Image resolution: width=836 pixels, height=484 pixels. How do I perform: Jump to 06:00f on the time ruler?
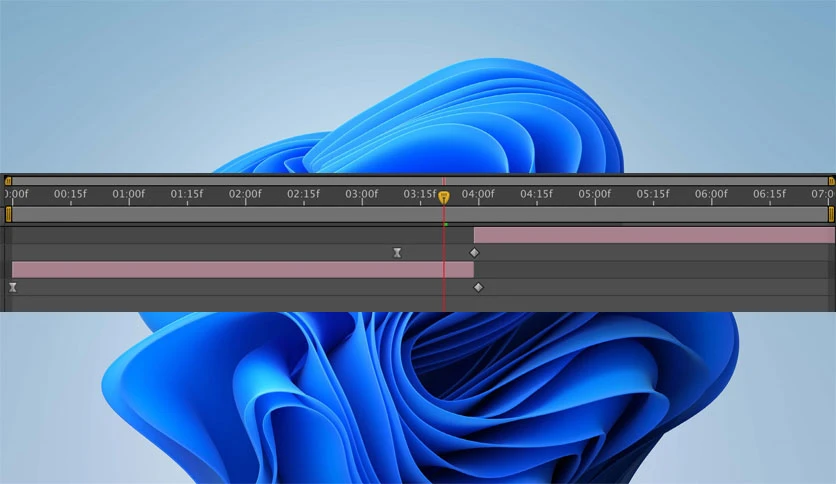(x=711, y=194)
